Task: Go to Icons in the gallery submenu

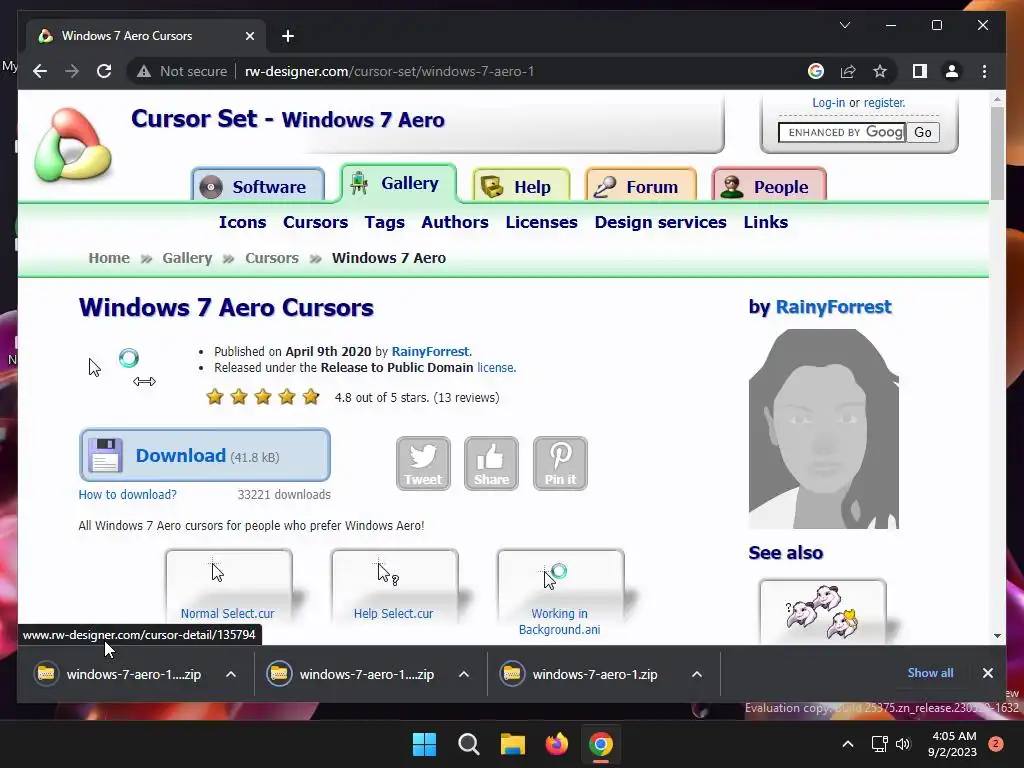Action: click(242, 222)
